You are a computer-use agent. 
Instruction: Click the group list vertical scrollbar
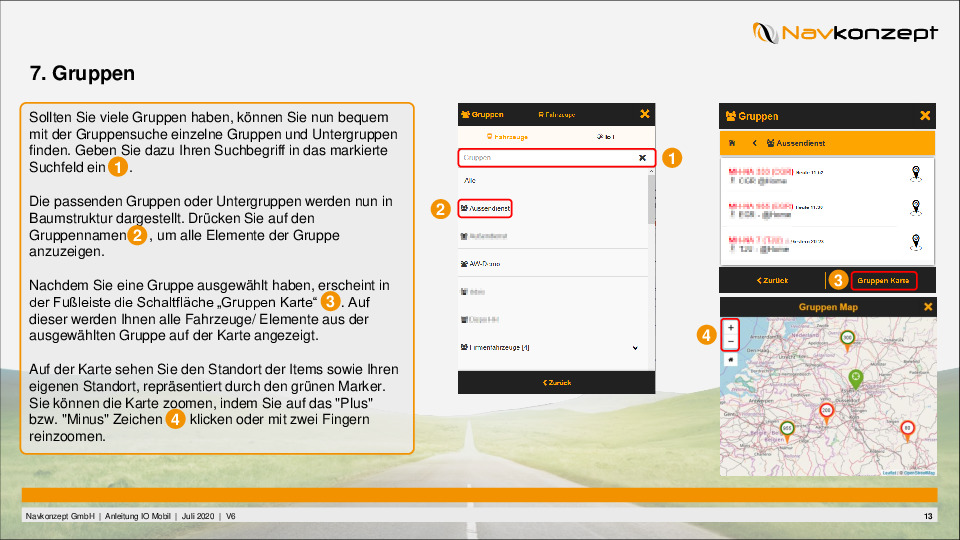pos(651,199)
